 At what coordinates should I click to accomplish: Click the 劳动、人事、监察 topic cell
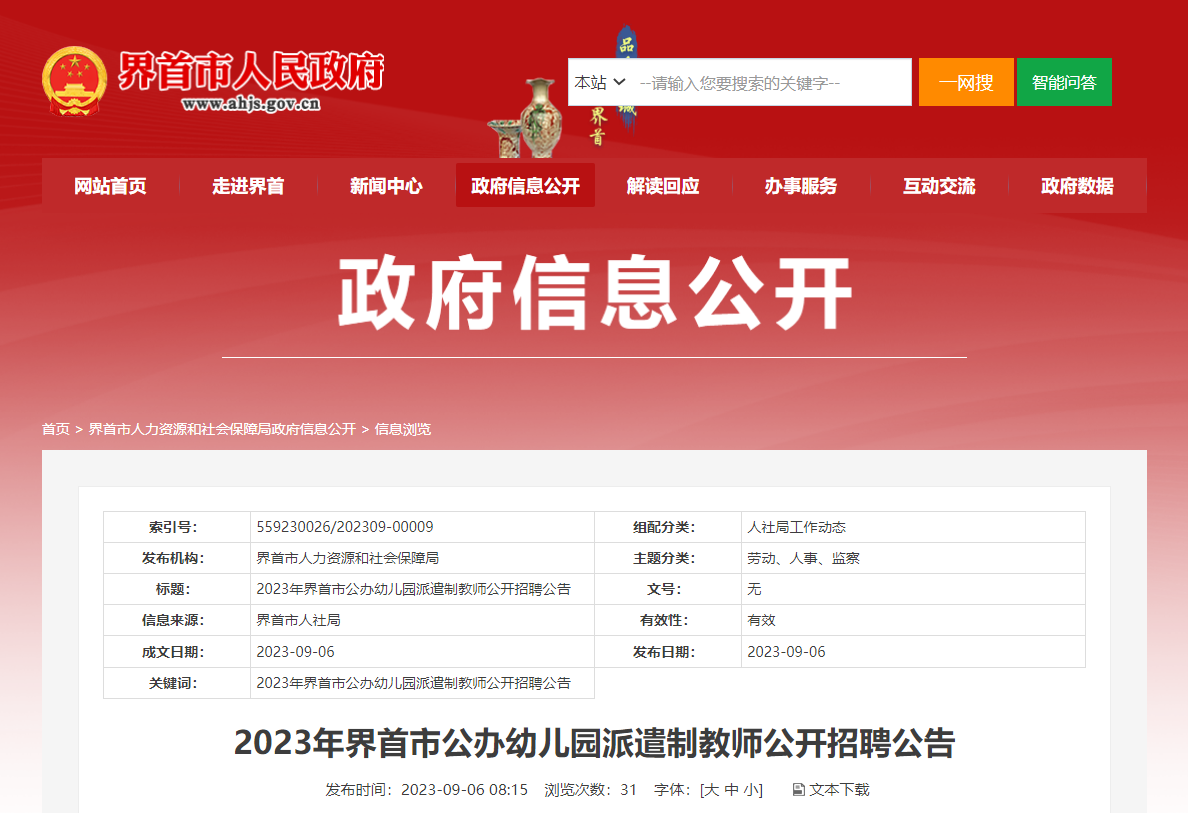tap(803, 558)
